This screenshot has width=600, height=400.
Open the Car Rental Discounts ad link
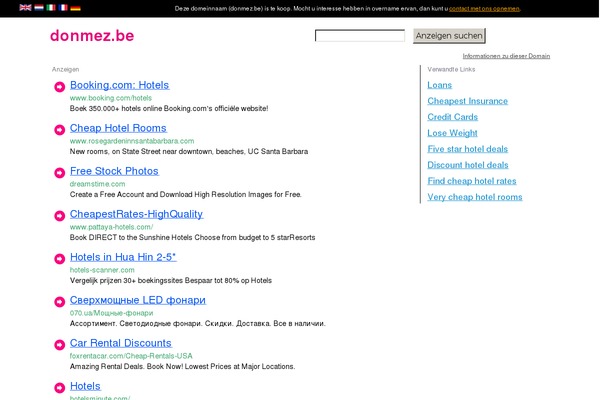tap(121, 343)
